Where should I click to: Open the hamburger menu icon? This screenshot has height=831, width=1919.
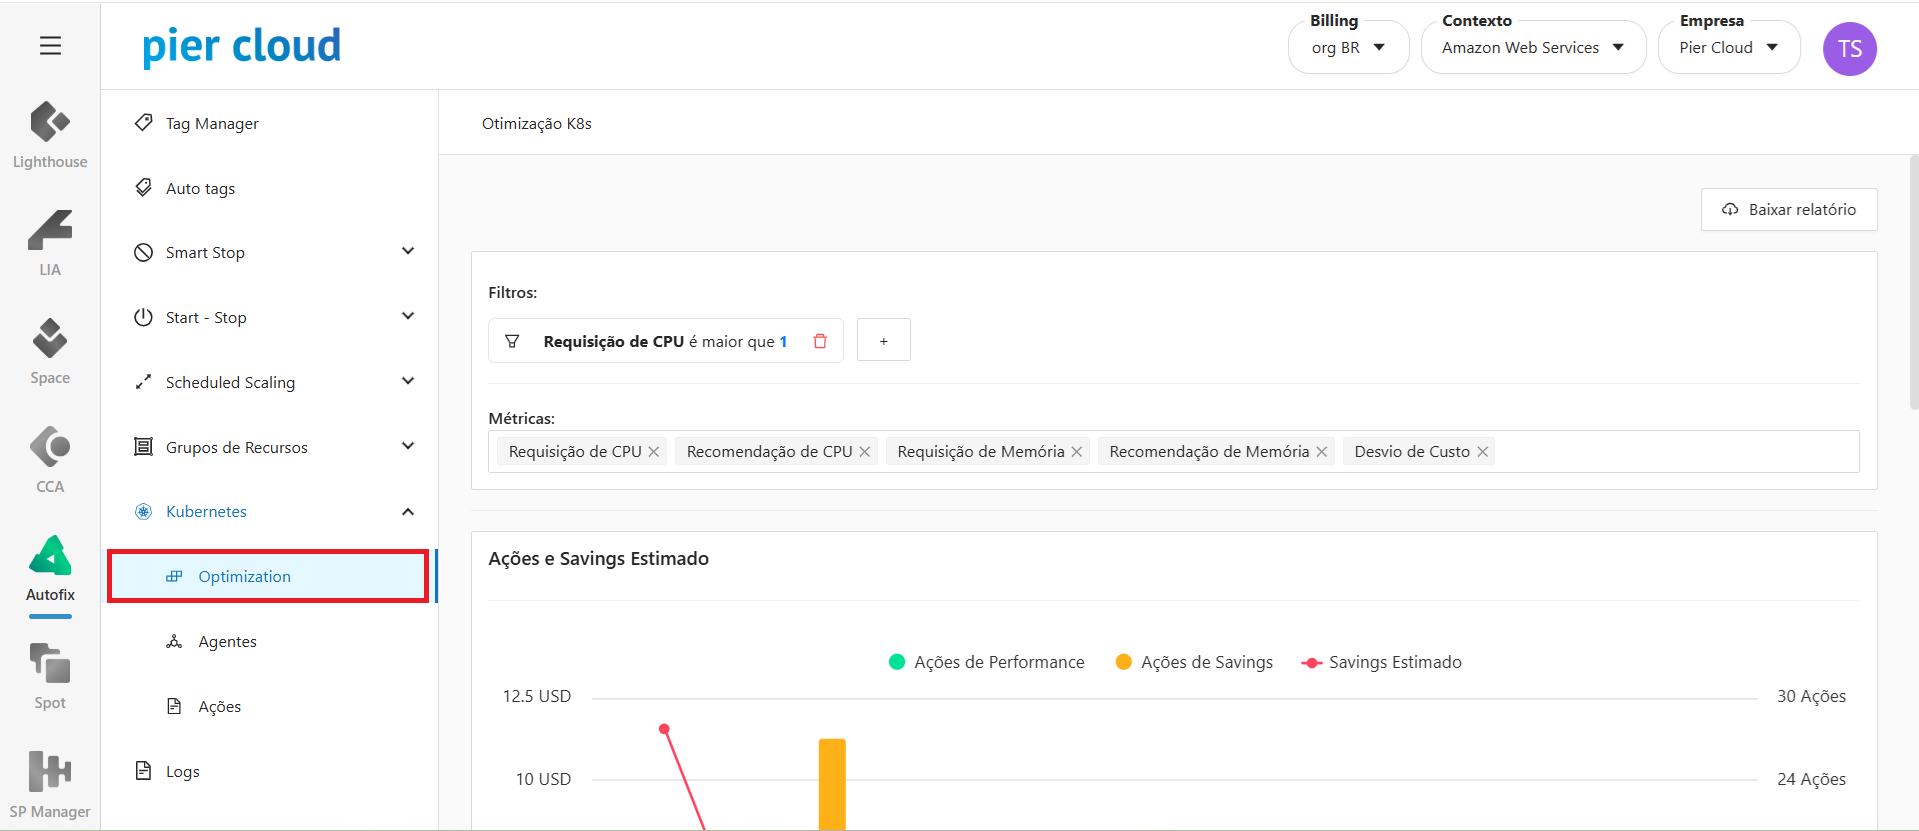50,46
